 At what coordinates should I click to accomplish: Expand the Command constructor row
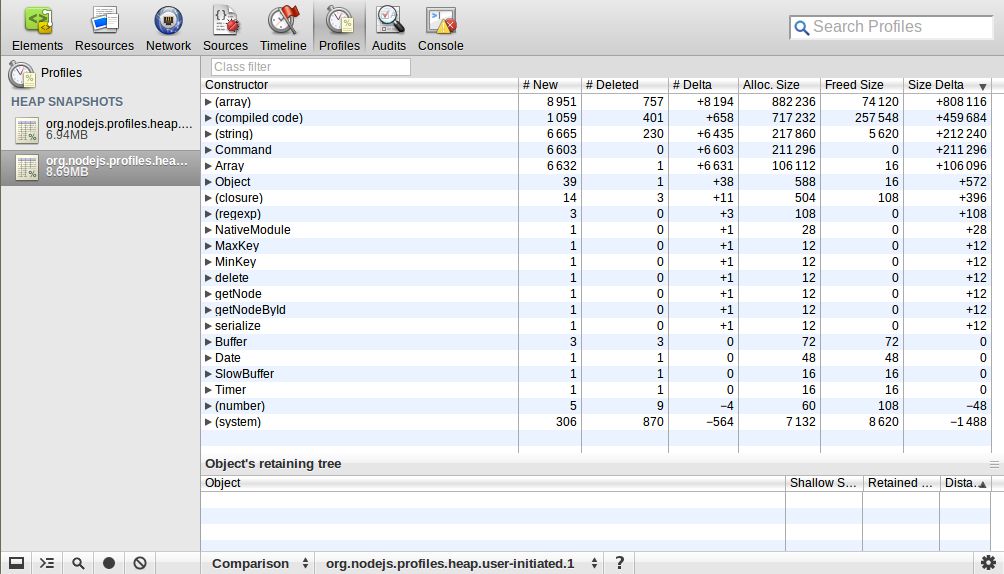208,150
